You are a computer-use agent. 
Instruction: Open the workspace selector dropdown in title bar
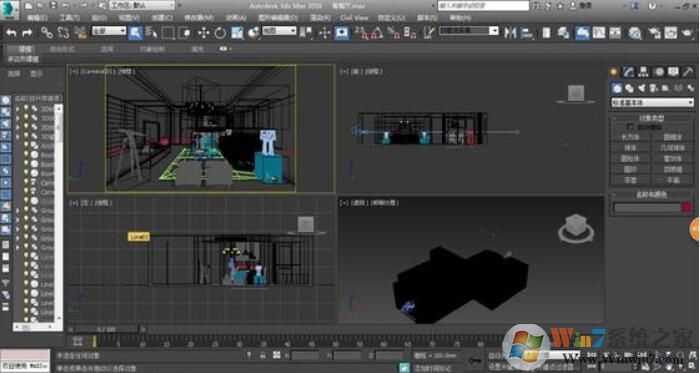click(142, 6)
